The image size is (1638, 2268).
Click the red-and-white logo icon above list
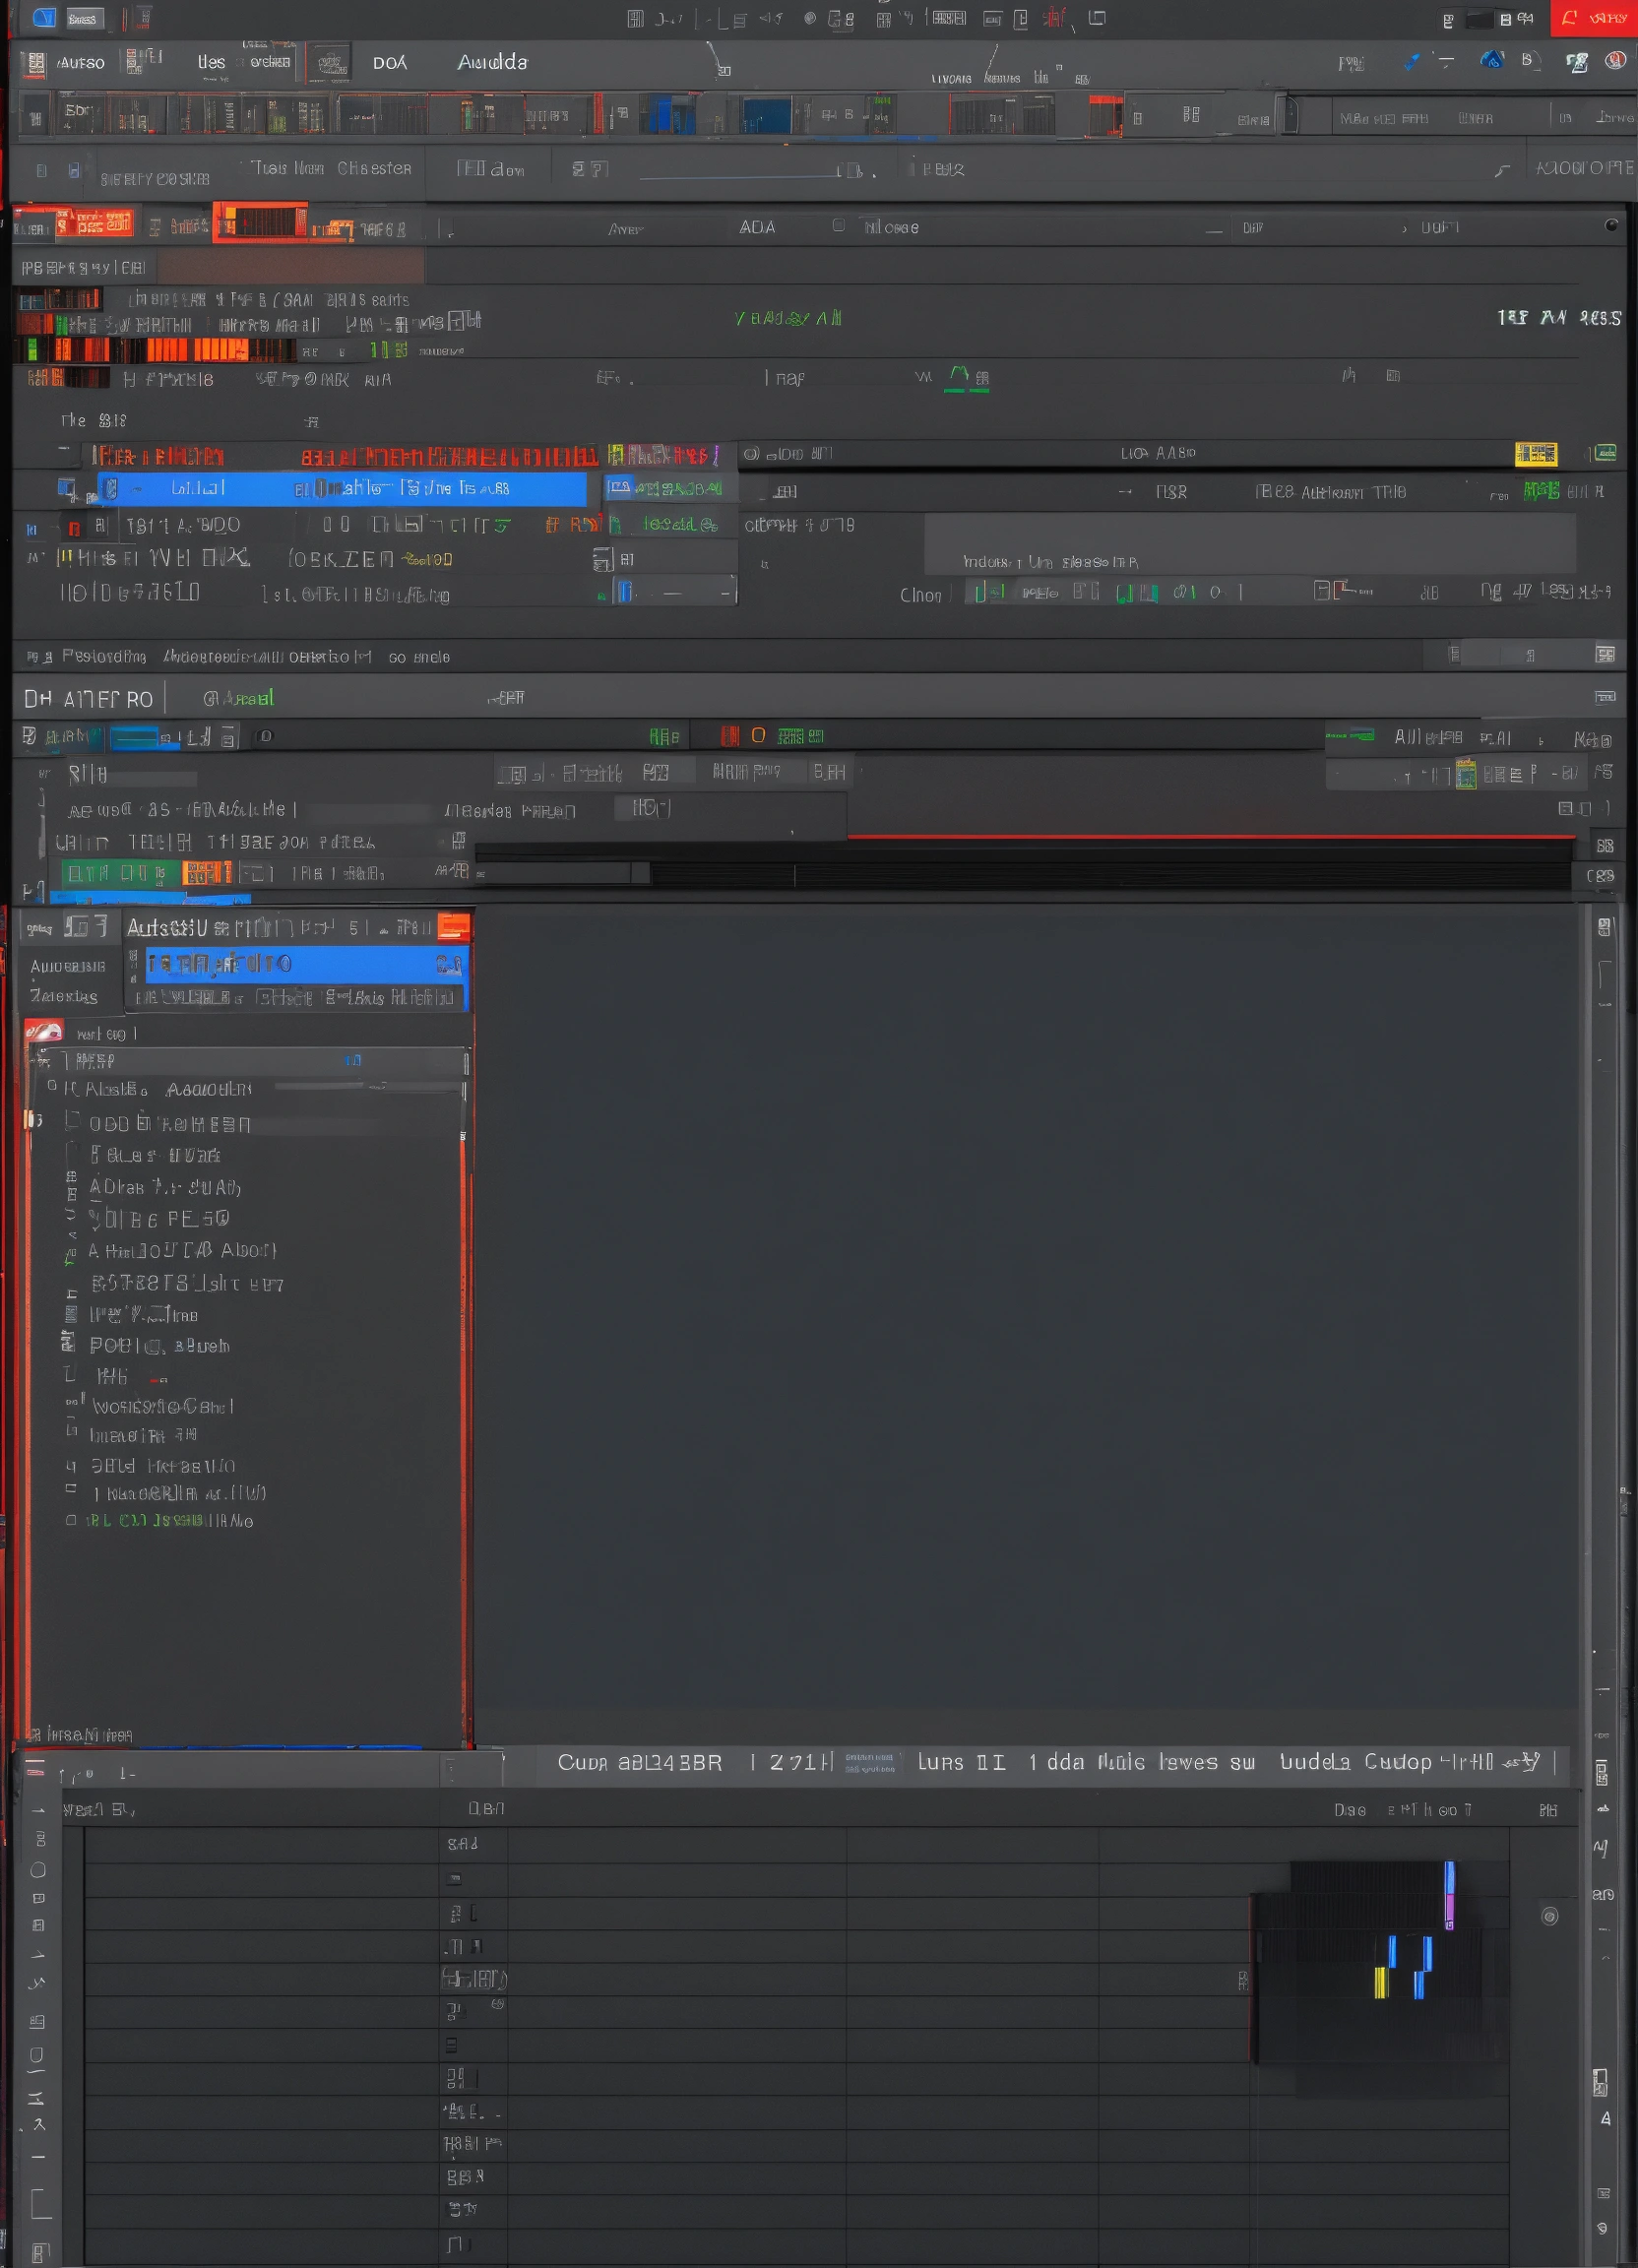point(44,1031)
